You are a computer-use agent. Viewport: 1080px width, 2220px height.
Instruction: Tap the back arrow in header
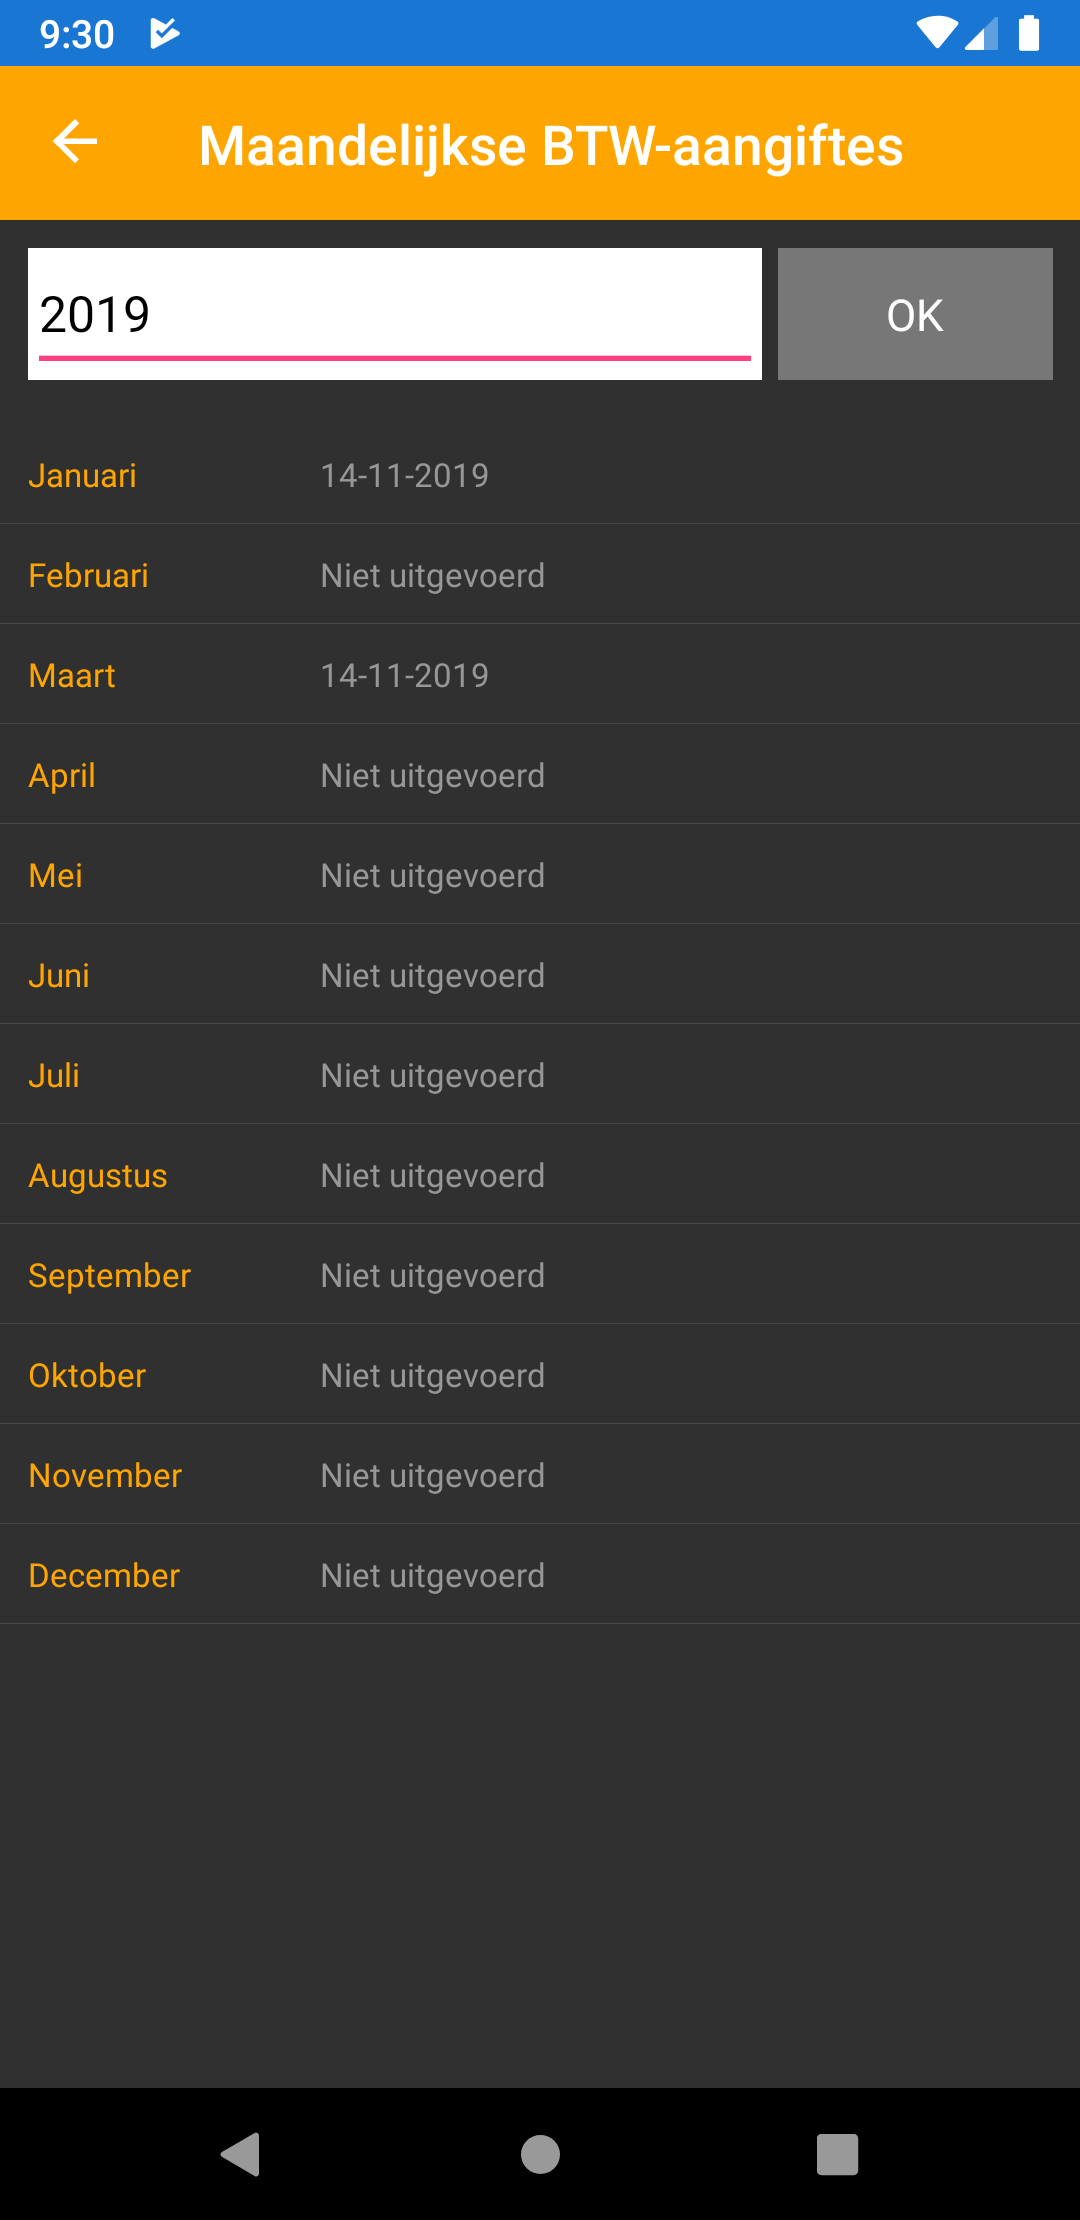[75, 142]
